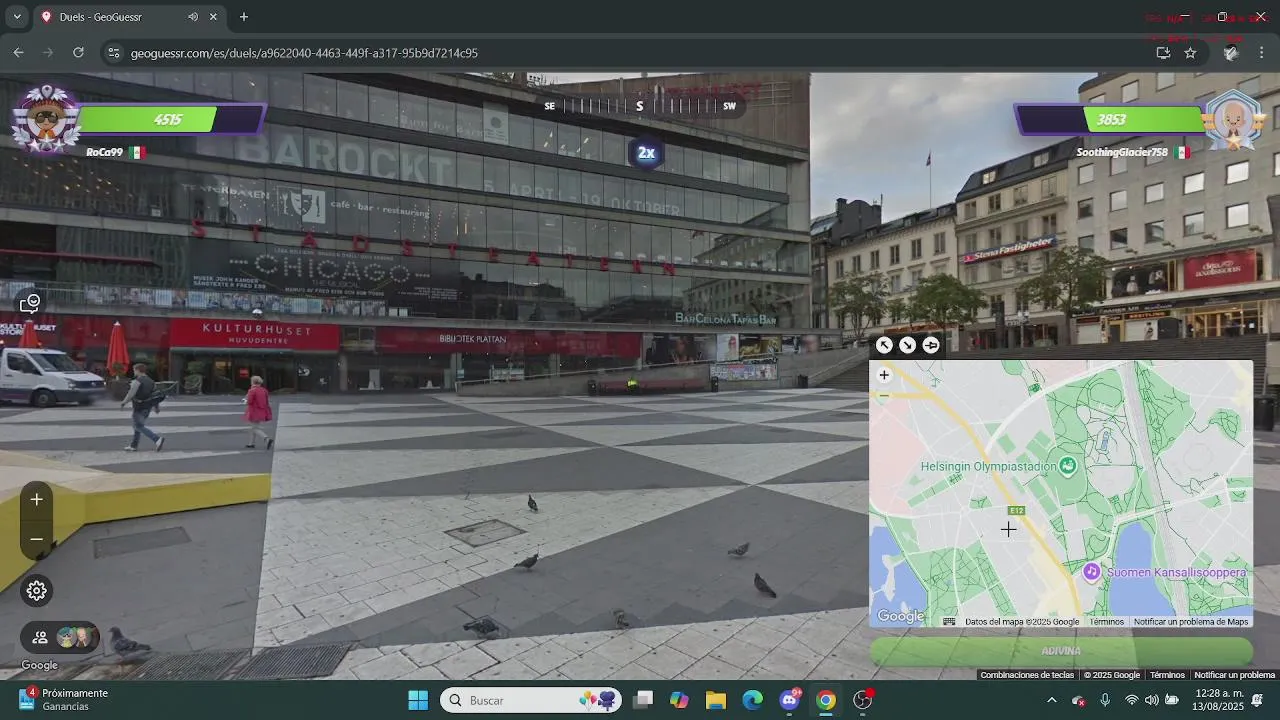The height and width of the screenshot is (720, 1280).
Task: Open Task View on taskbar
Action: pyautogui.click(x=643, y=700)
